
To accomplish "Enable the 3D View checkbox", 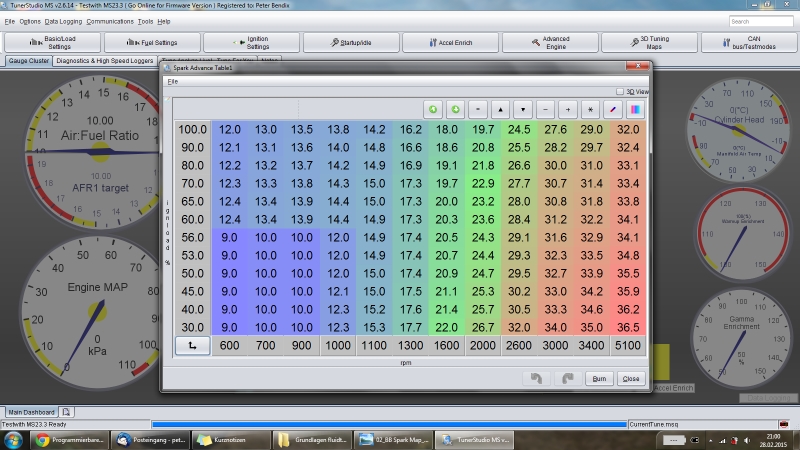I will (x=620, y=90).
